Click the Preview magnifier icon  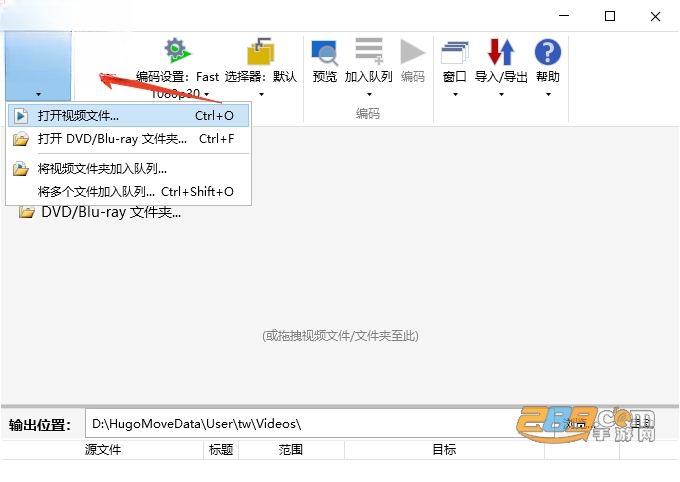(324, 52)
